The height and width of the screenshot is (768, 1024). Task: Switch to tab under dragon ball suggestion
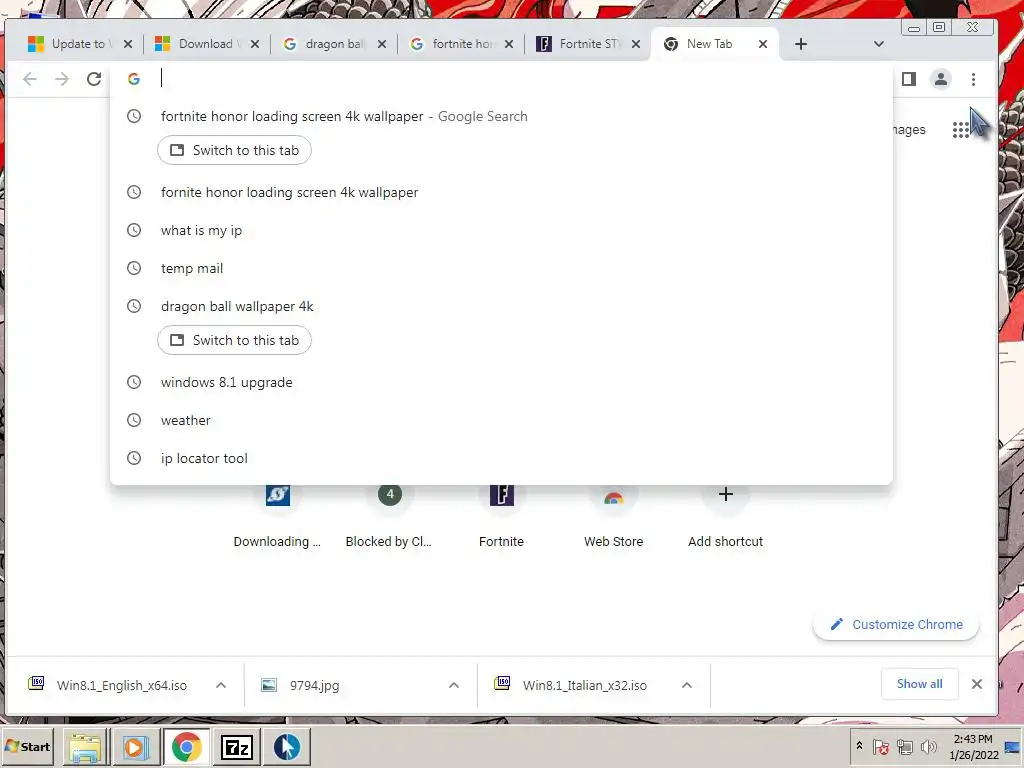point(234,340)
